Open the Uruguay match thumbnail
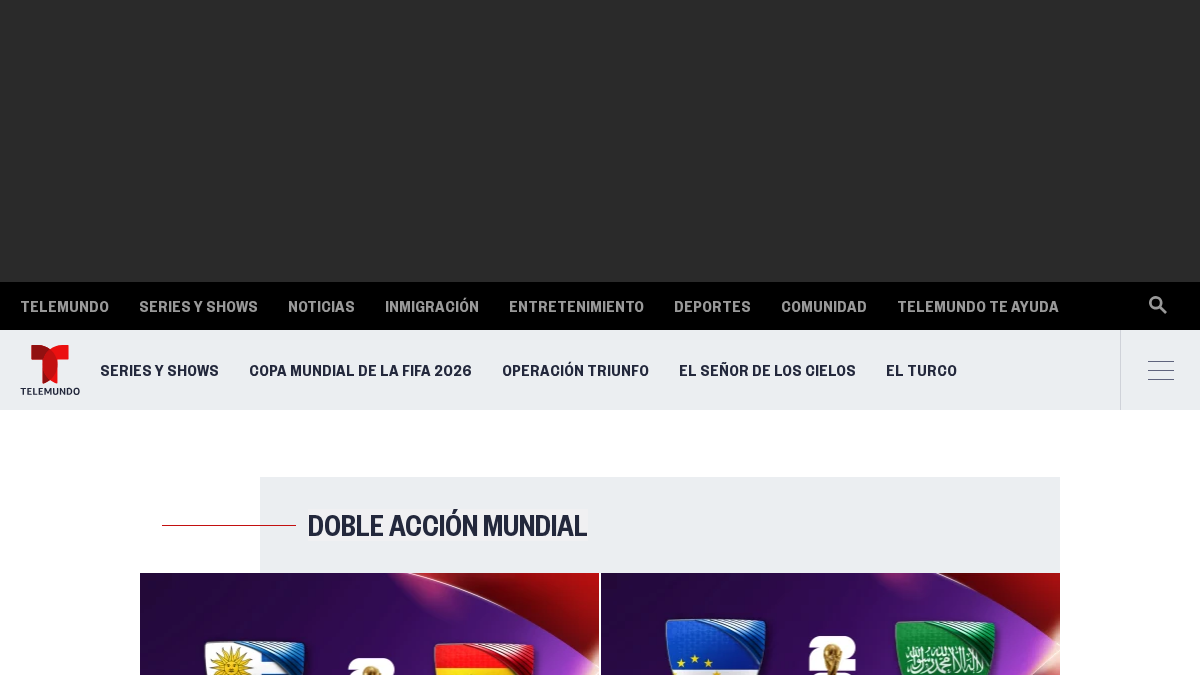 tap(369, 624)
